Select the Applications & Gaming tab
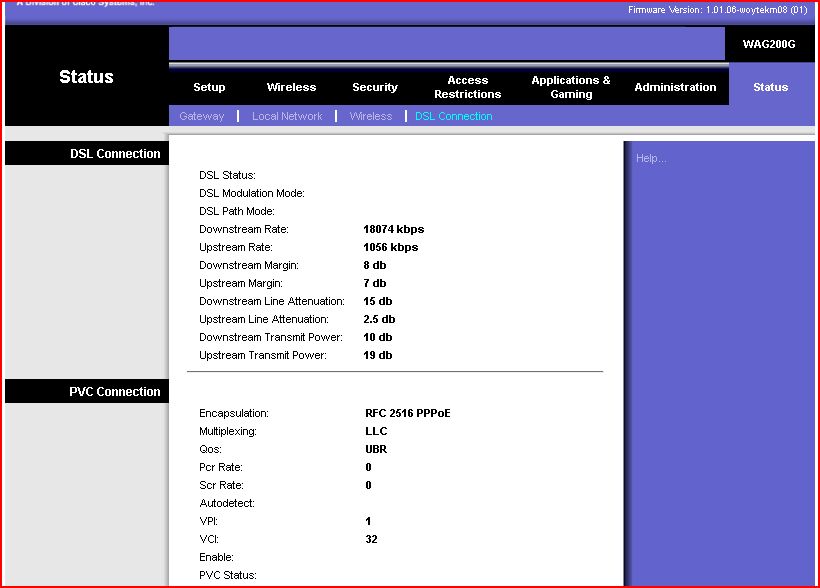820x588 pixels. coord(571,87)
